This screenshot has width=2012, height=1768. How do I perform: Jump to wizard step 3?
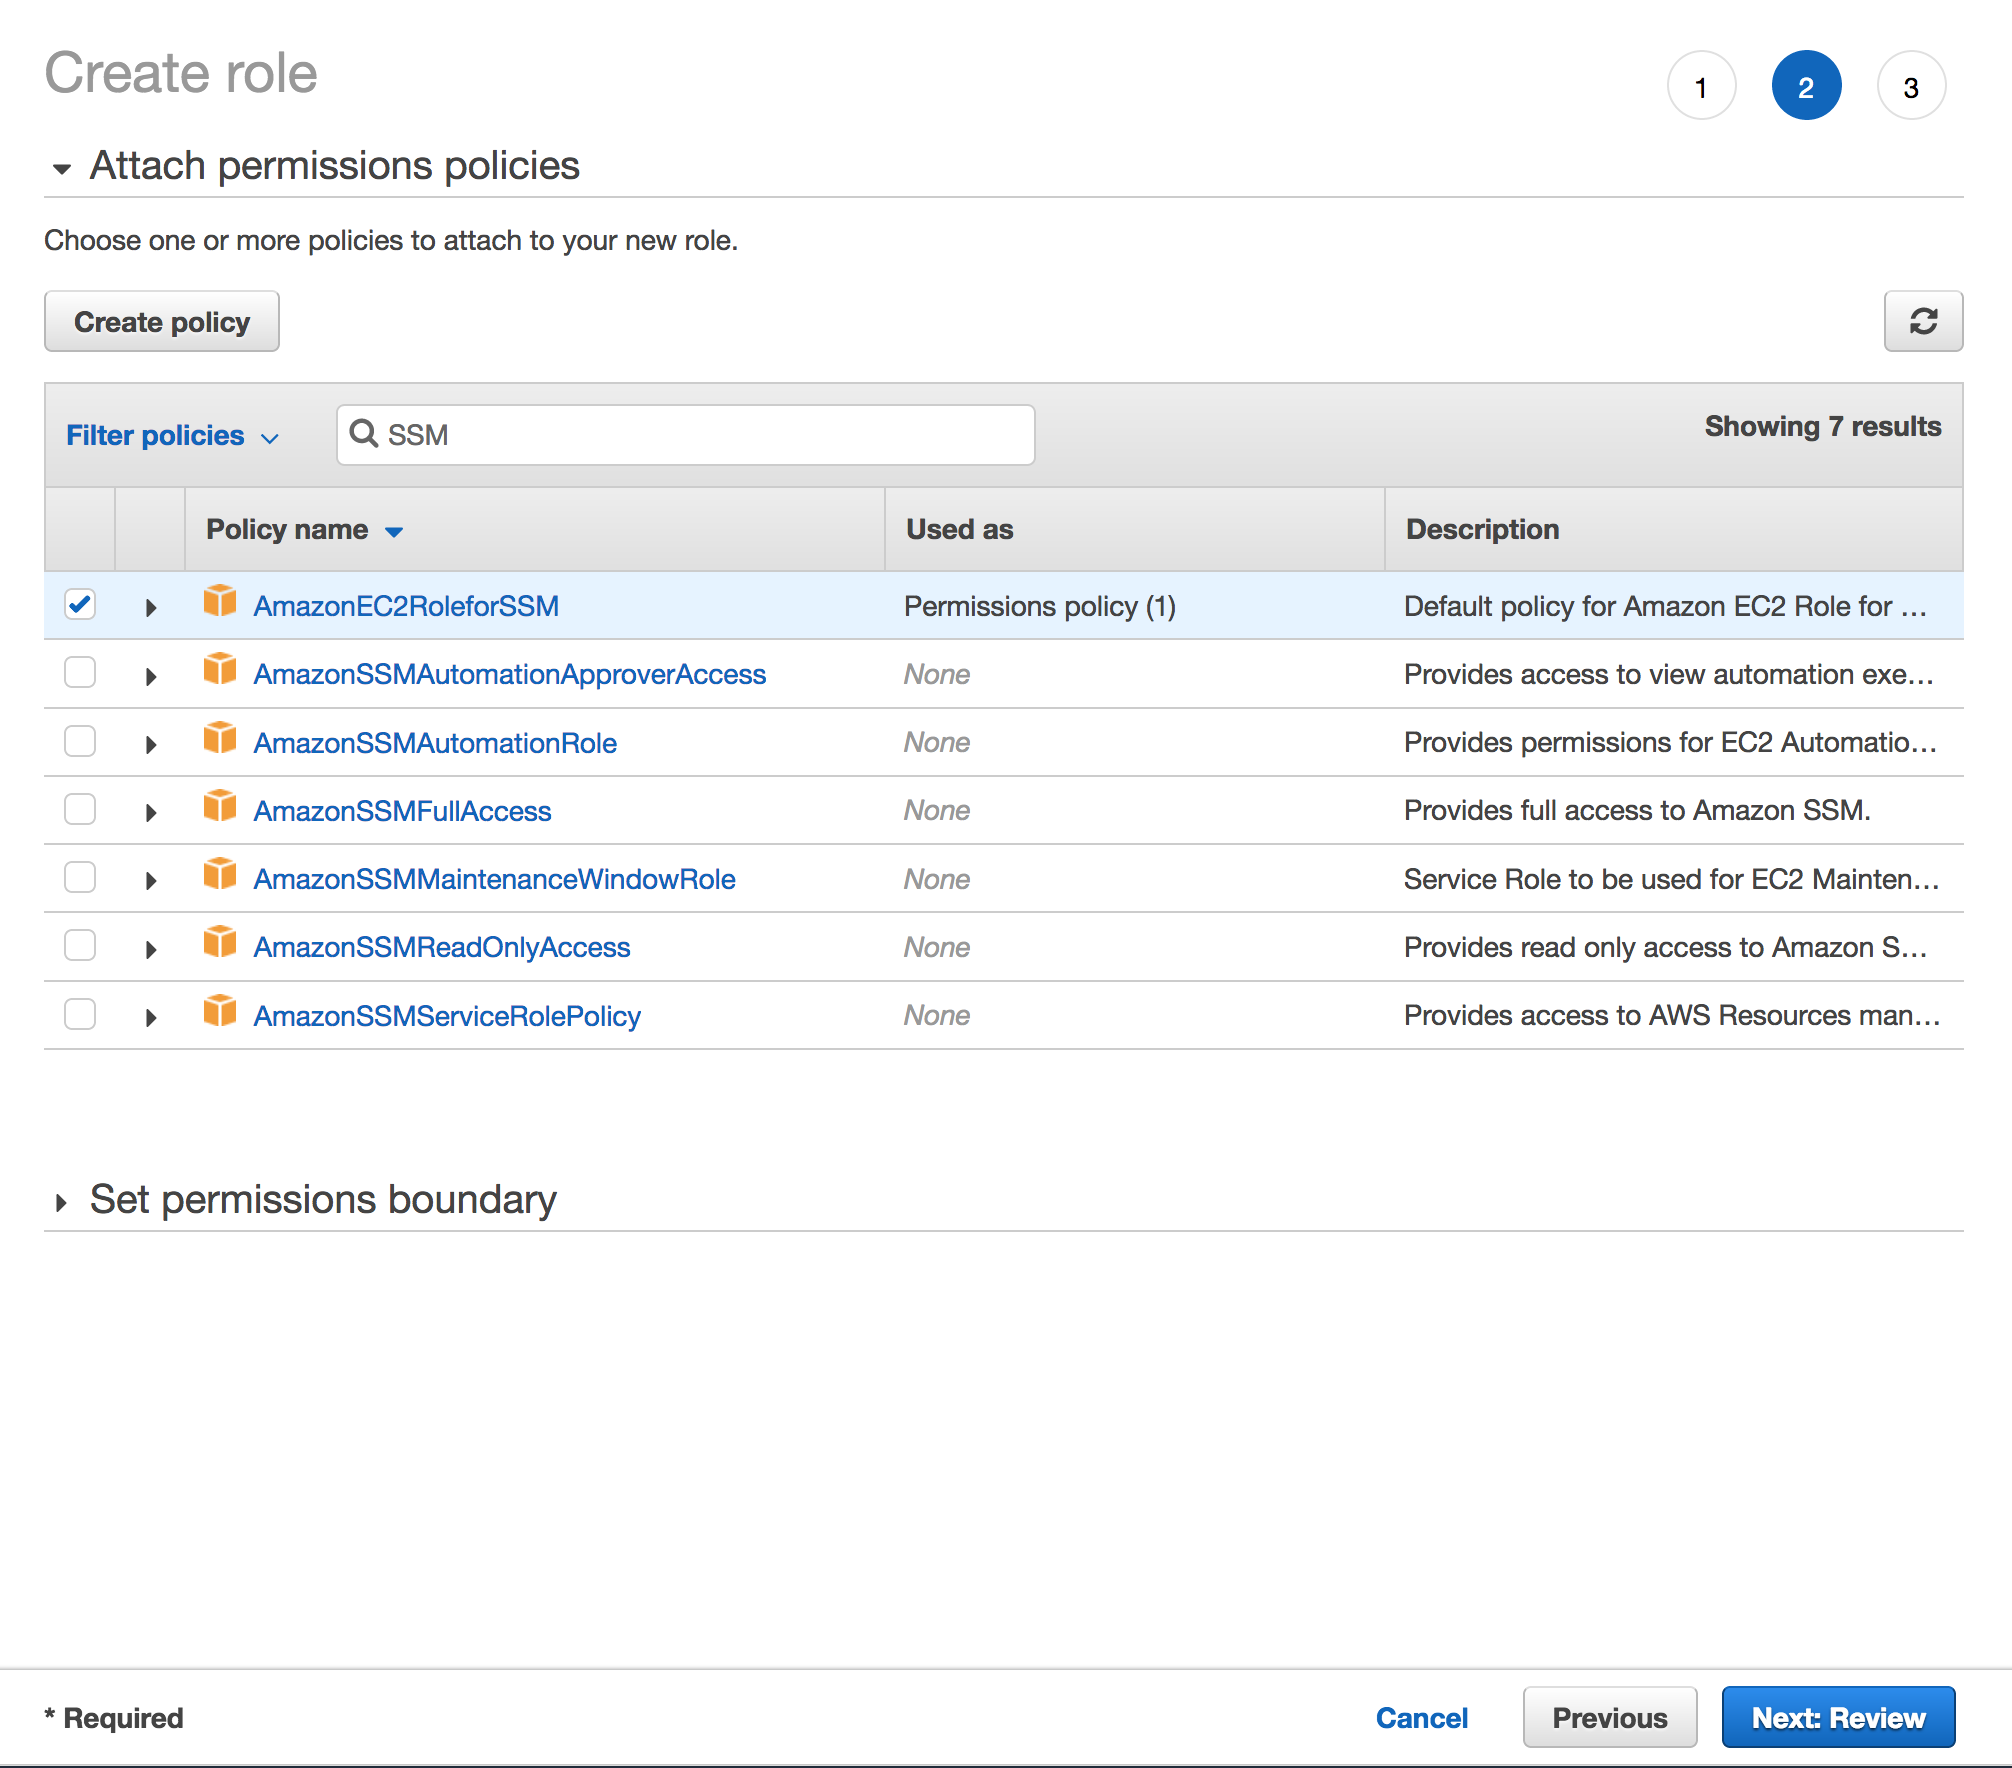(x=1911, y=86)
